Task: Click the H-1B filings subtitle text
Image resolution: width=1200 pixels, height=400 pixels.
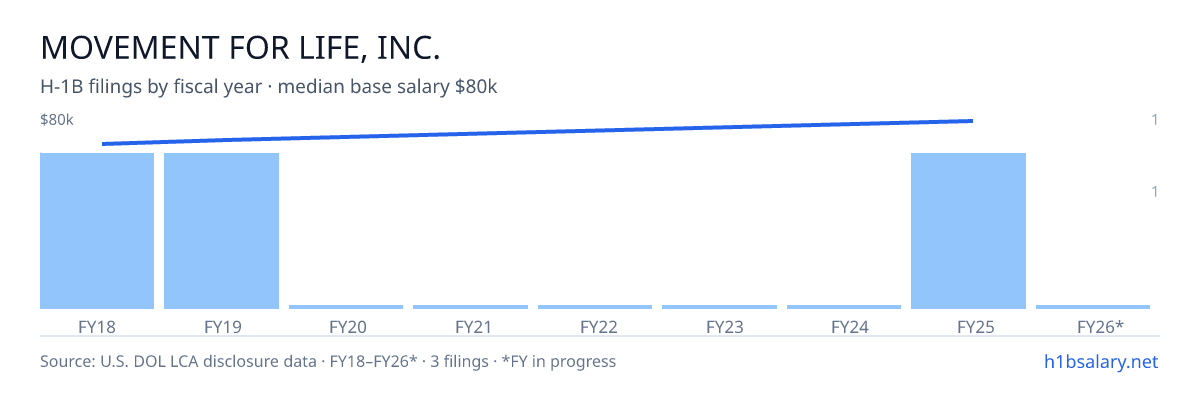Action: coord(269,87)
